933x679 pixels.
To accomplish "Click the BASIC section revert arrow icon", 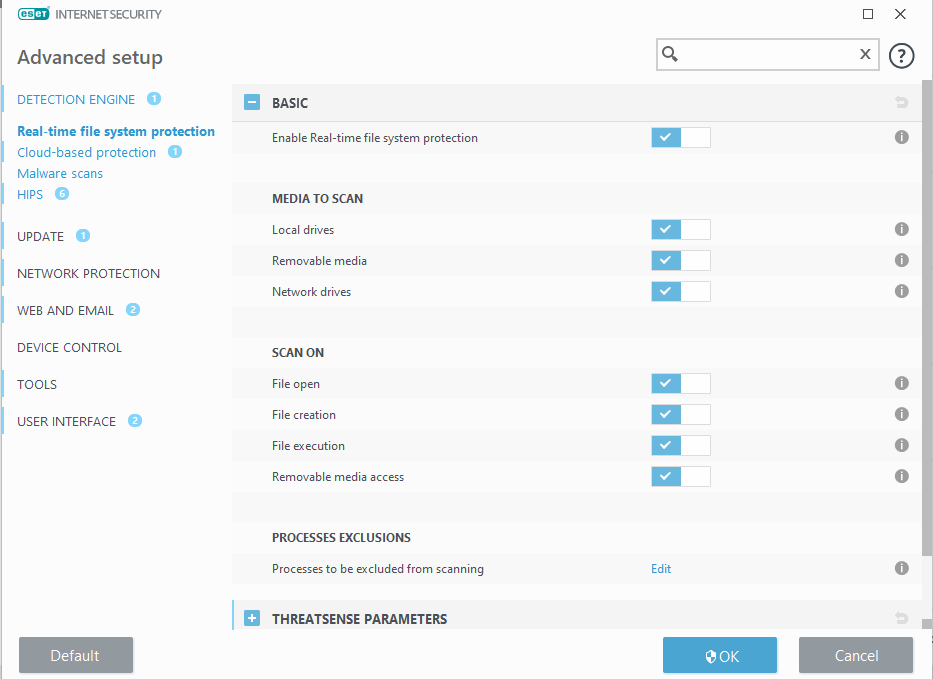I will (x=901, y=102).
